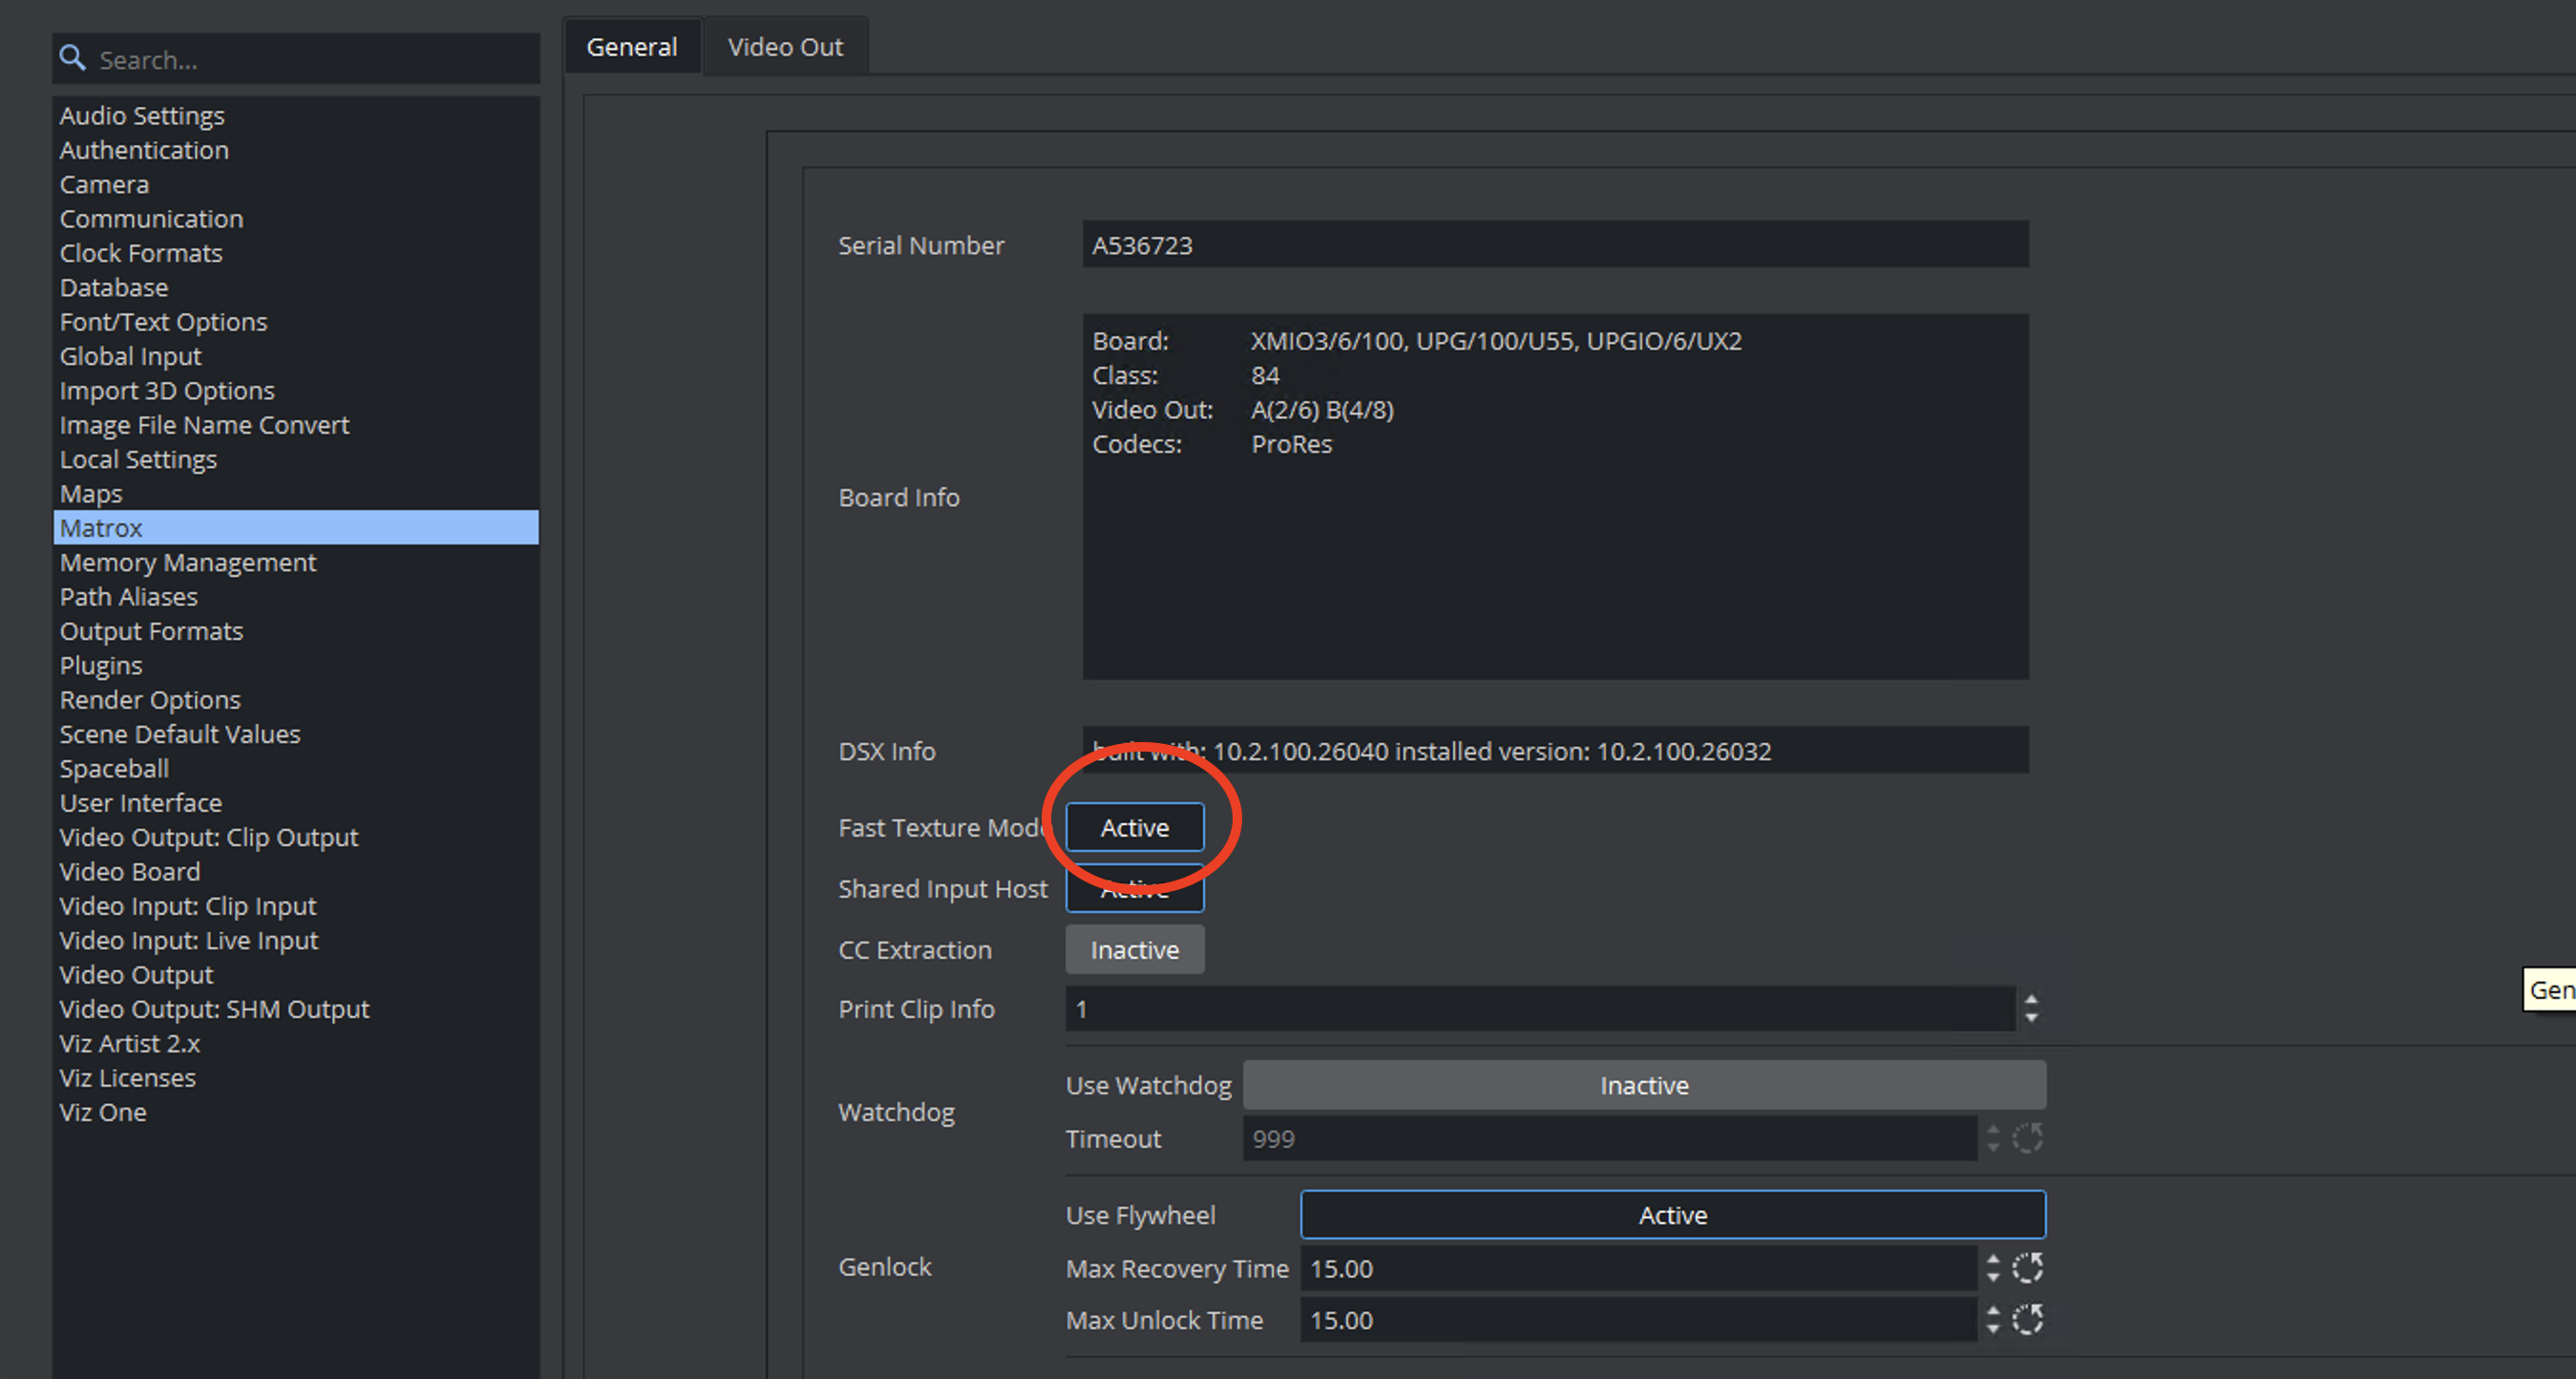Image resolution: width=2576 pixels, height=1379 pixels.
Task: Switch to the Video Out tab
Action: [785, 47]
